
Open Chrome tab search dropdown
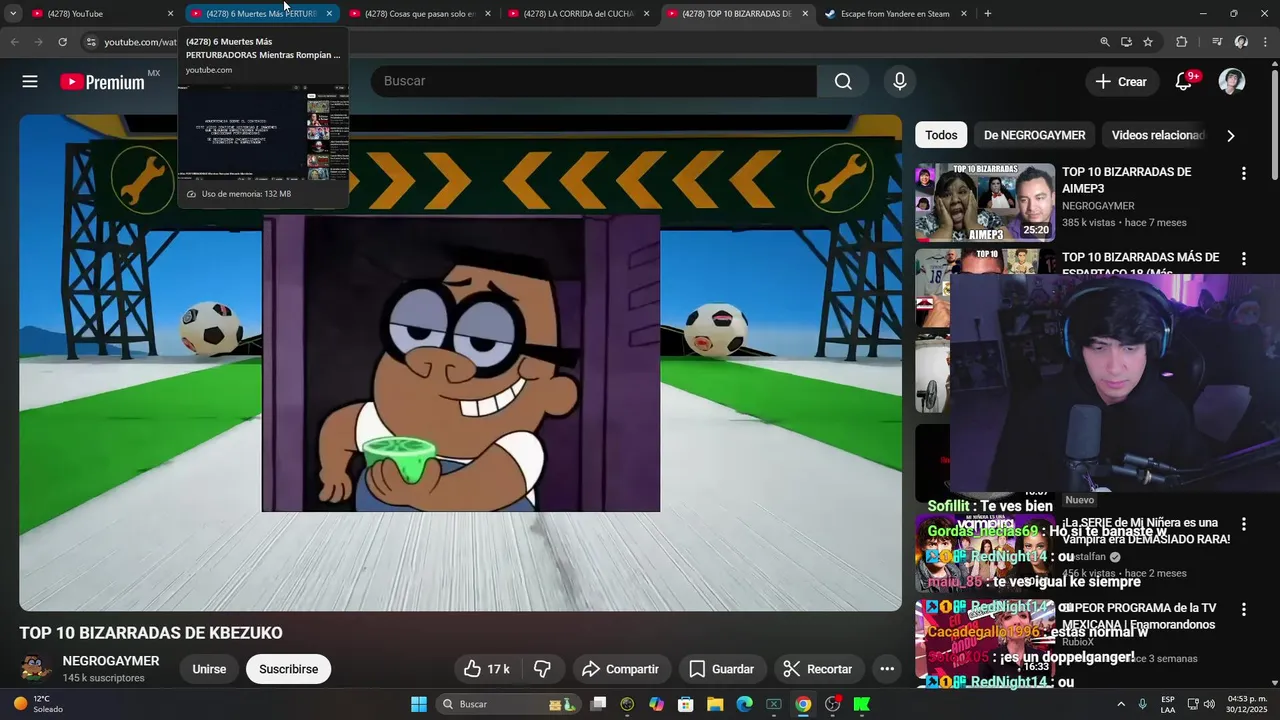(13, 14)
